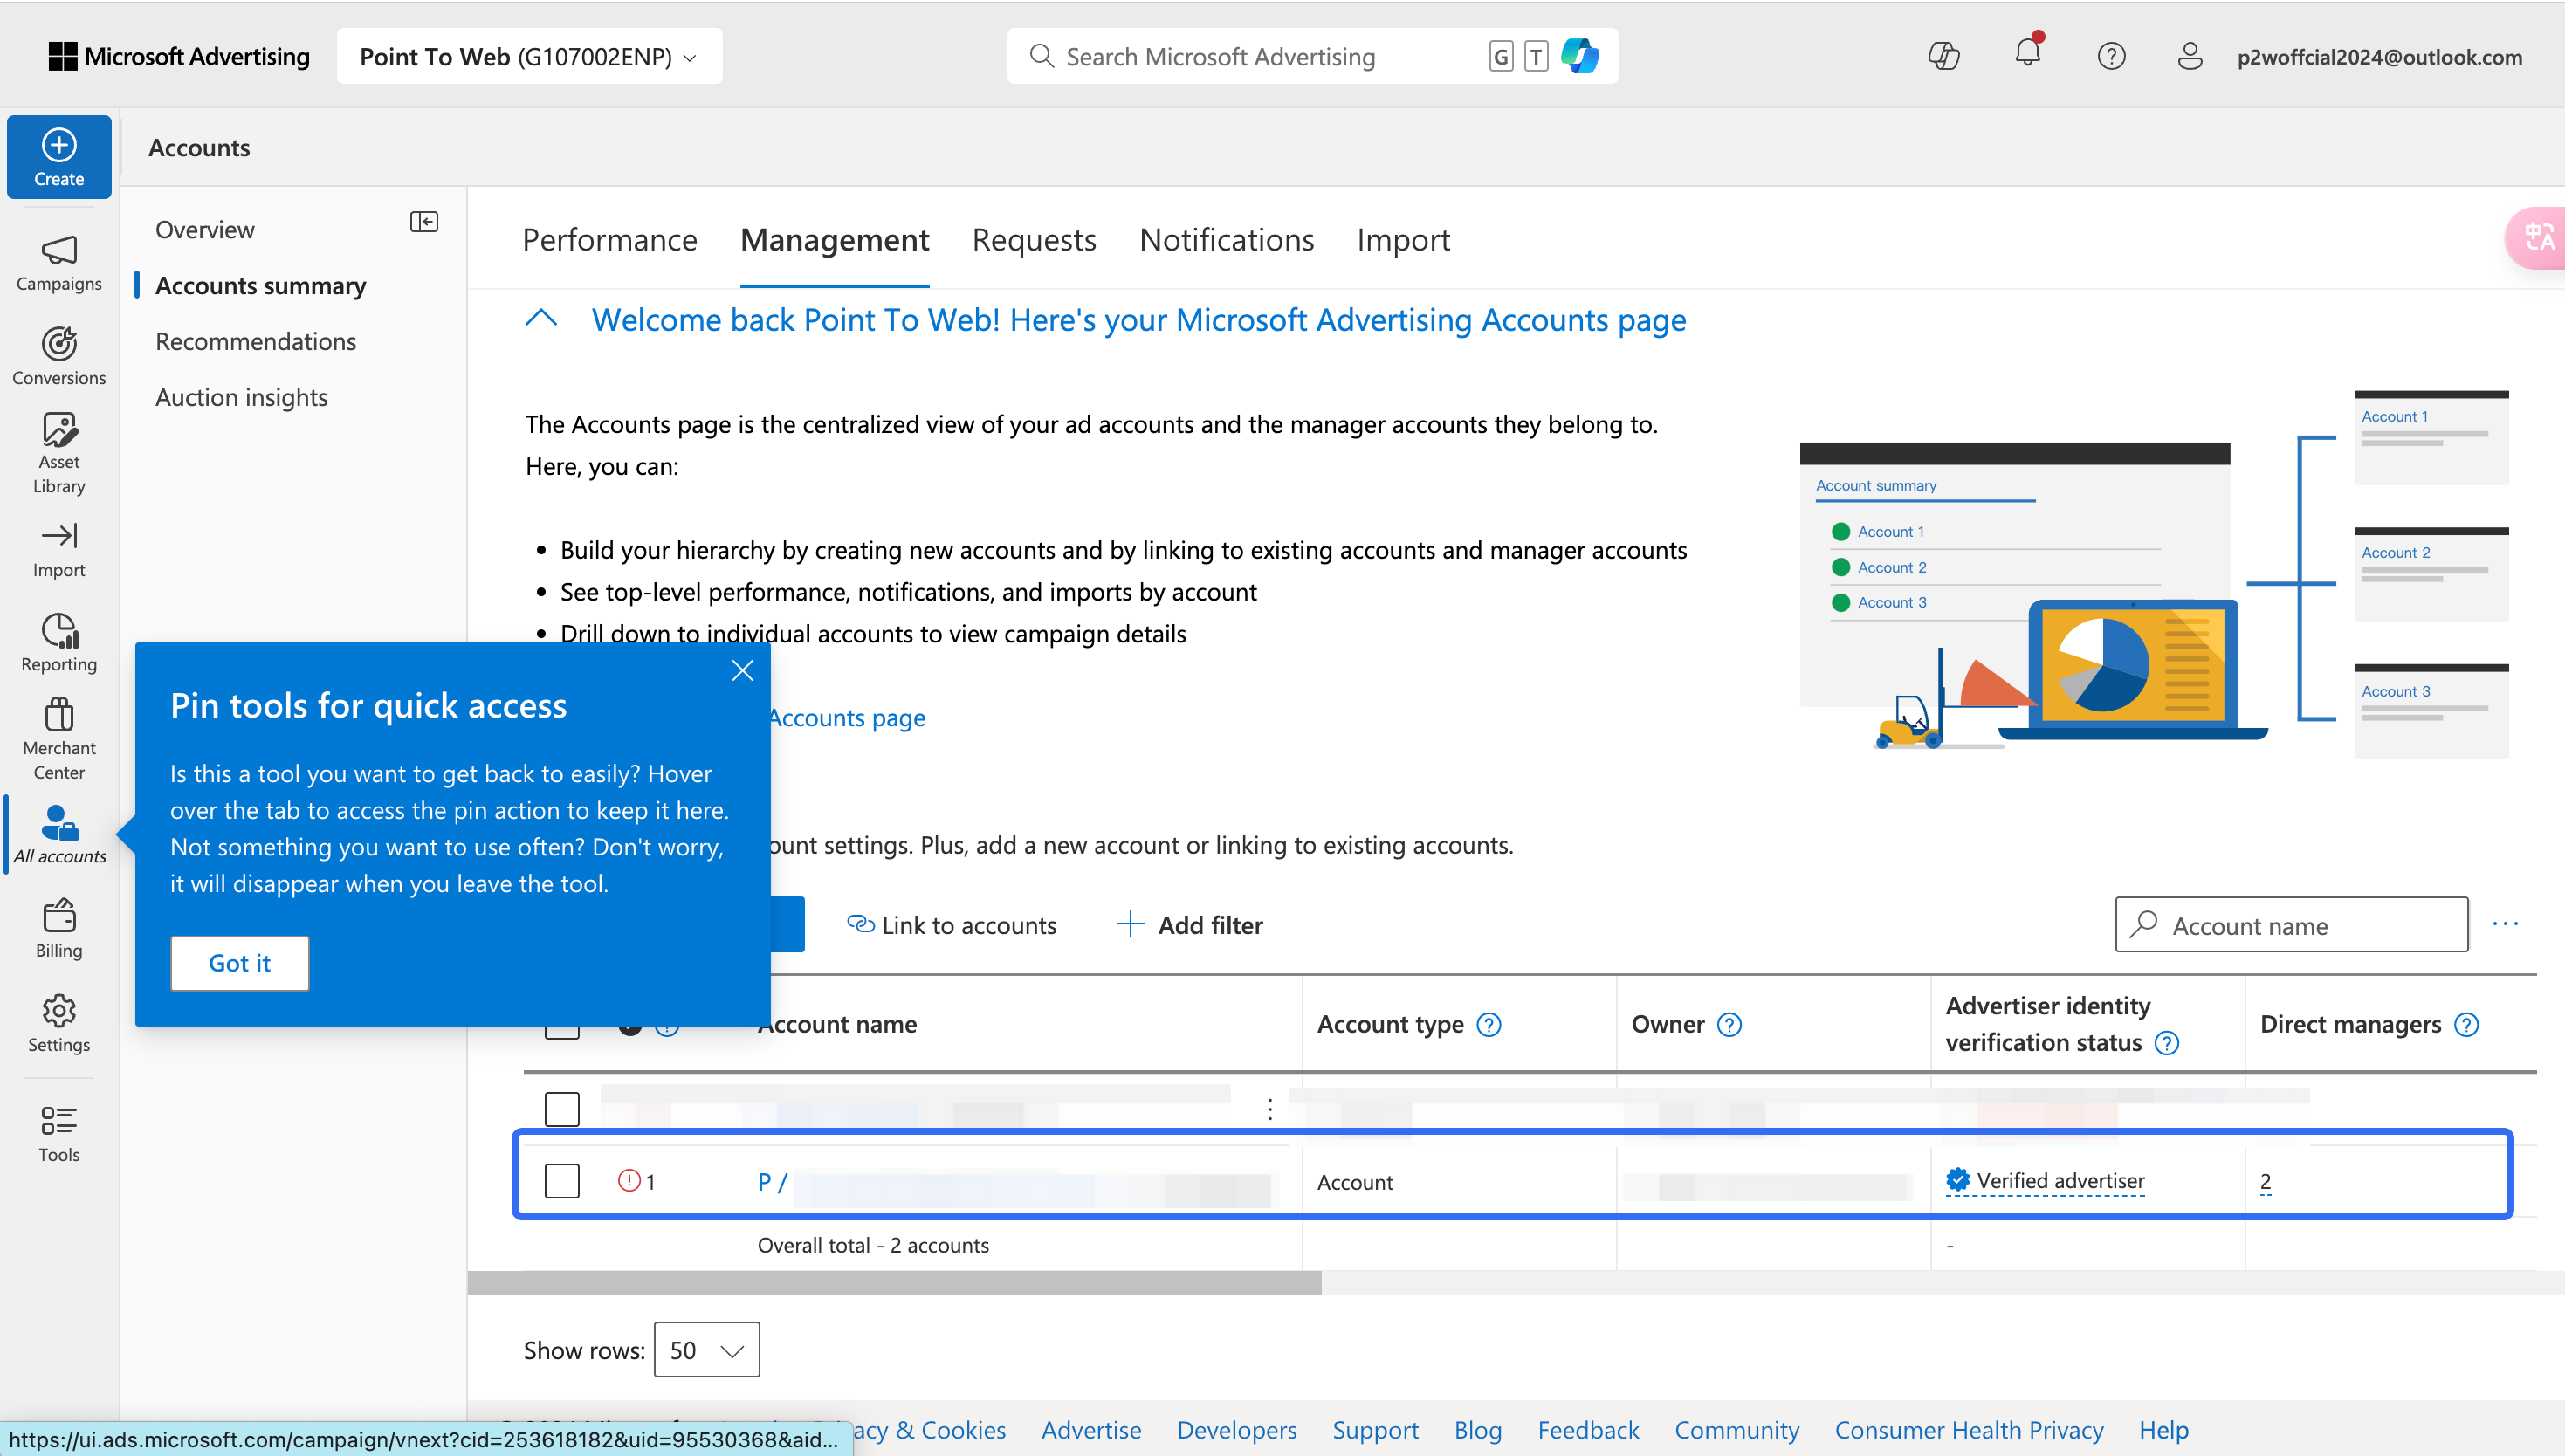
Task: Focus the Account name search field
Action: (x=2291, y=925)
